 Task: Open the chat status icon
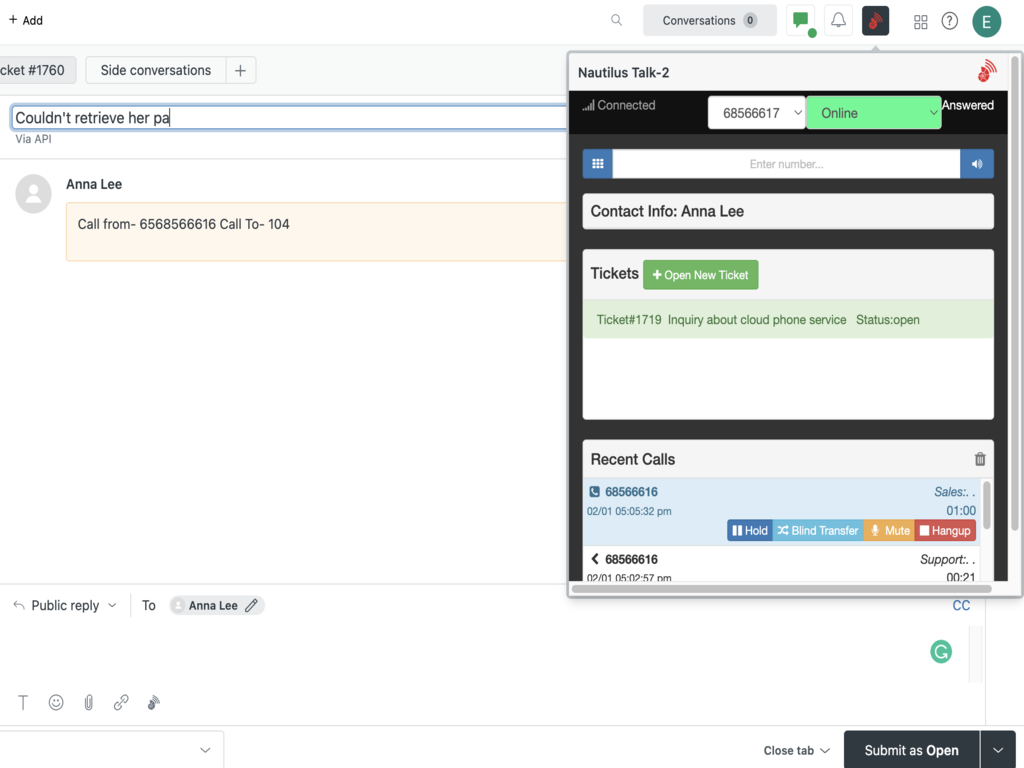coord(800,20)
